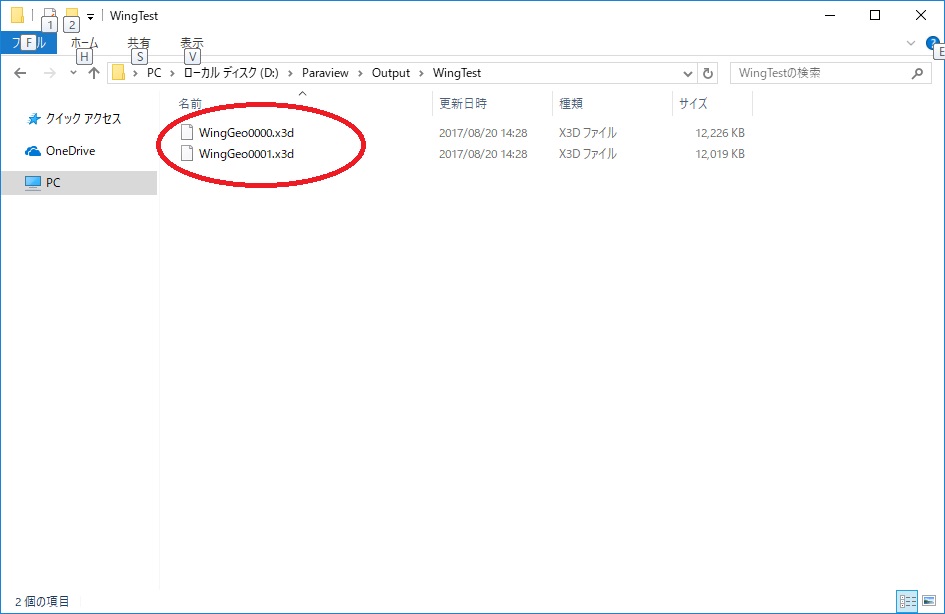
Task: Select file WingGeo0001.x3d
Action: click(246, 154)
